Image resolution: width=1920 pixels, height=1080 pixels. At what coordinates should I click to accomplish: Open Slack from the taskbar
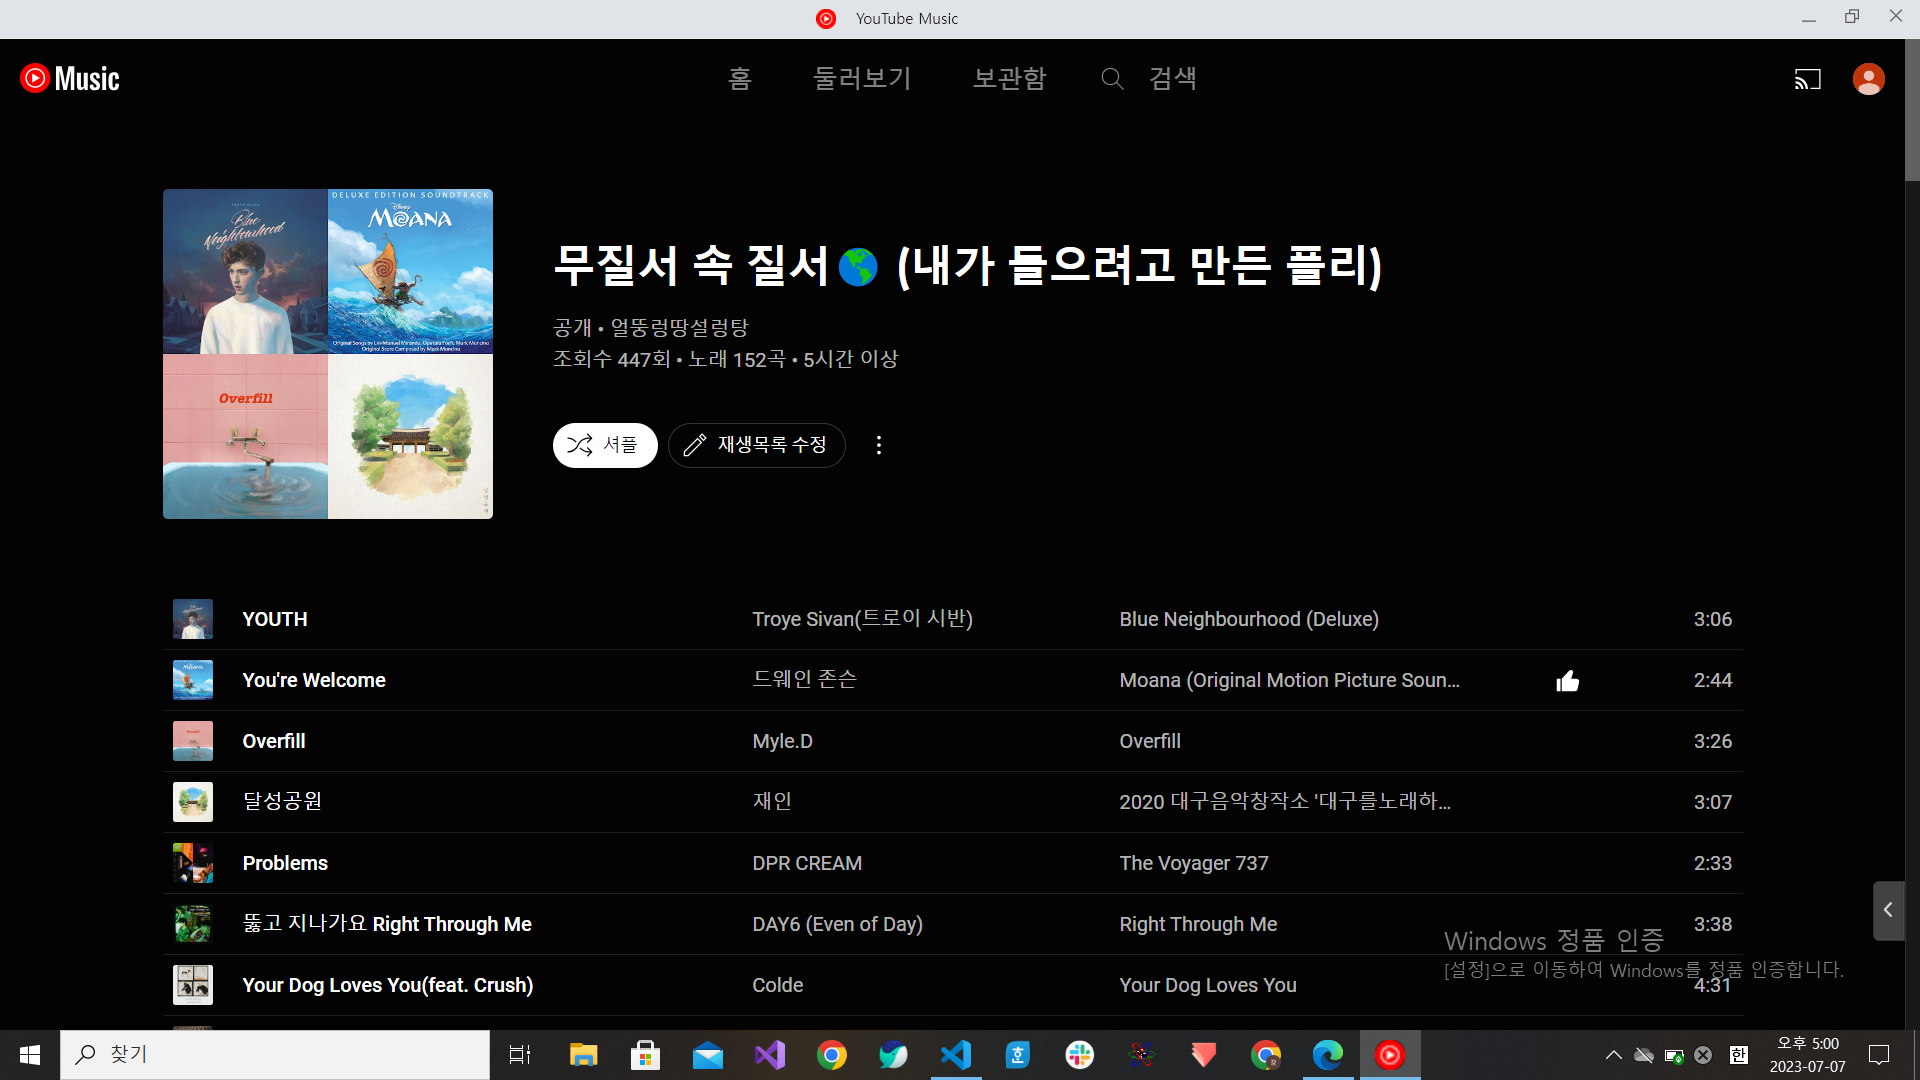tap(1080, 1055)
